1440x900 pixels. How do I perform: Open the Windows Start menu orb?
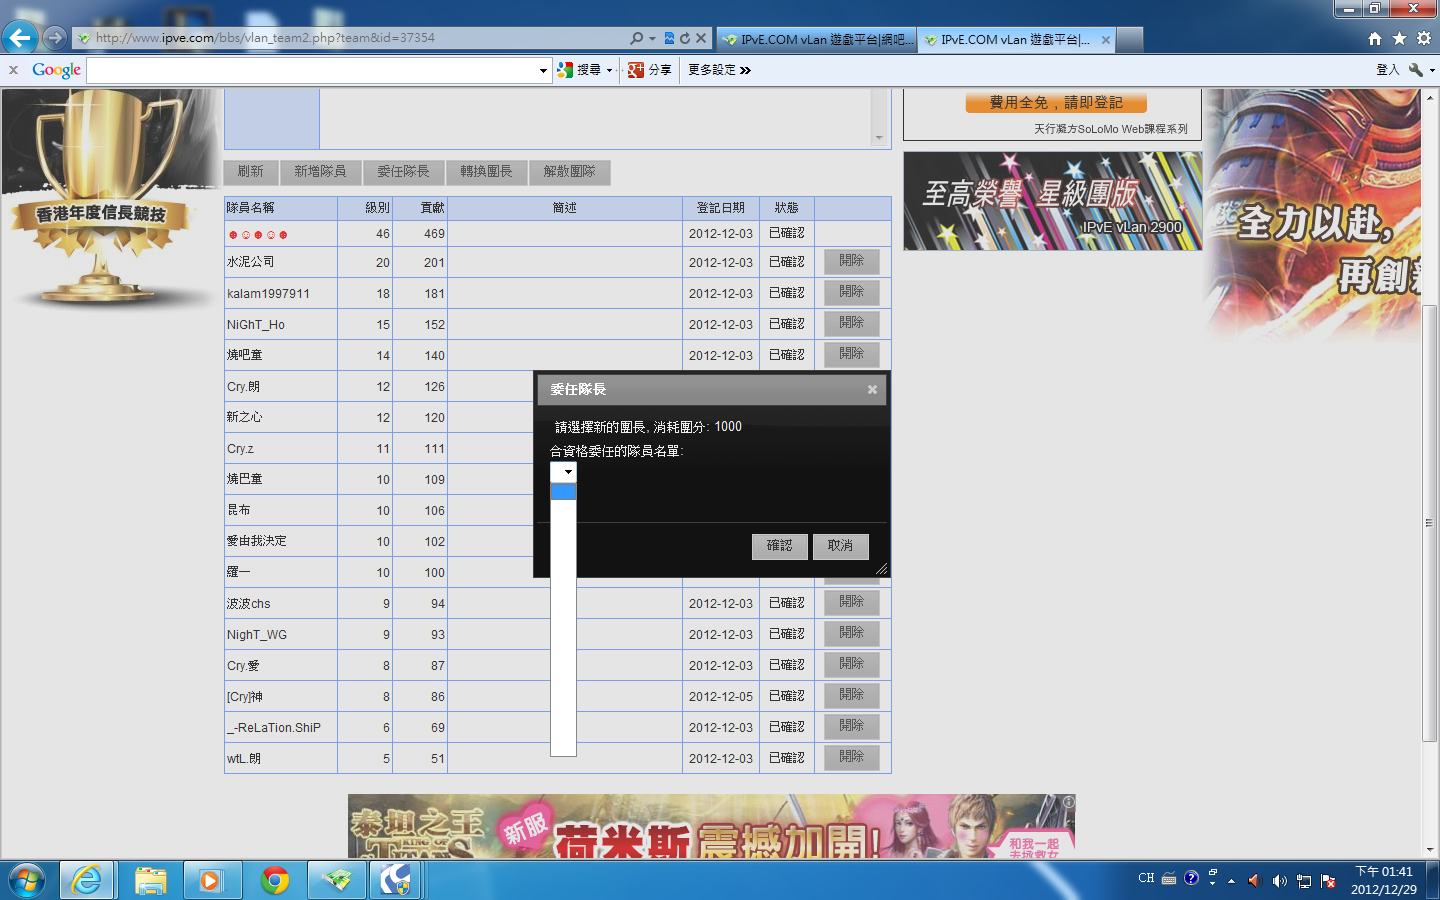click(x=27, y=880)
